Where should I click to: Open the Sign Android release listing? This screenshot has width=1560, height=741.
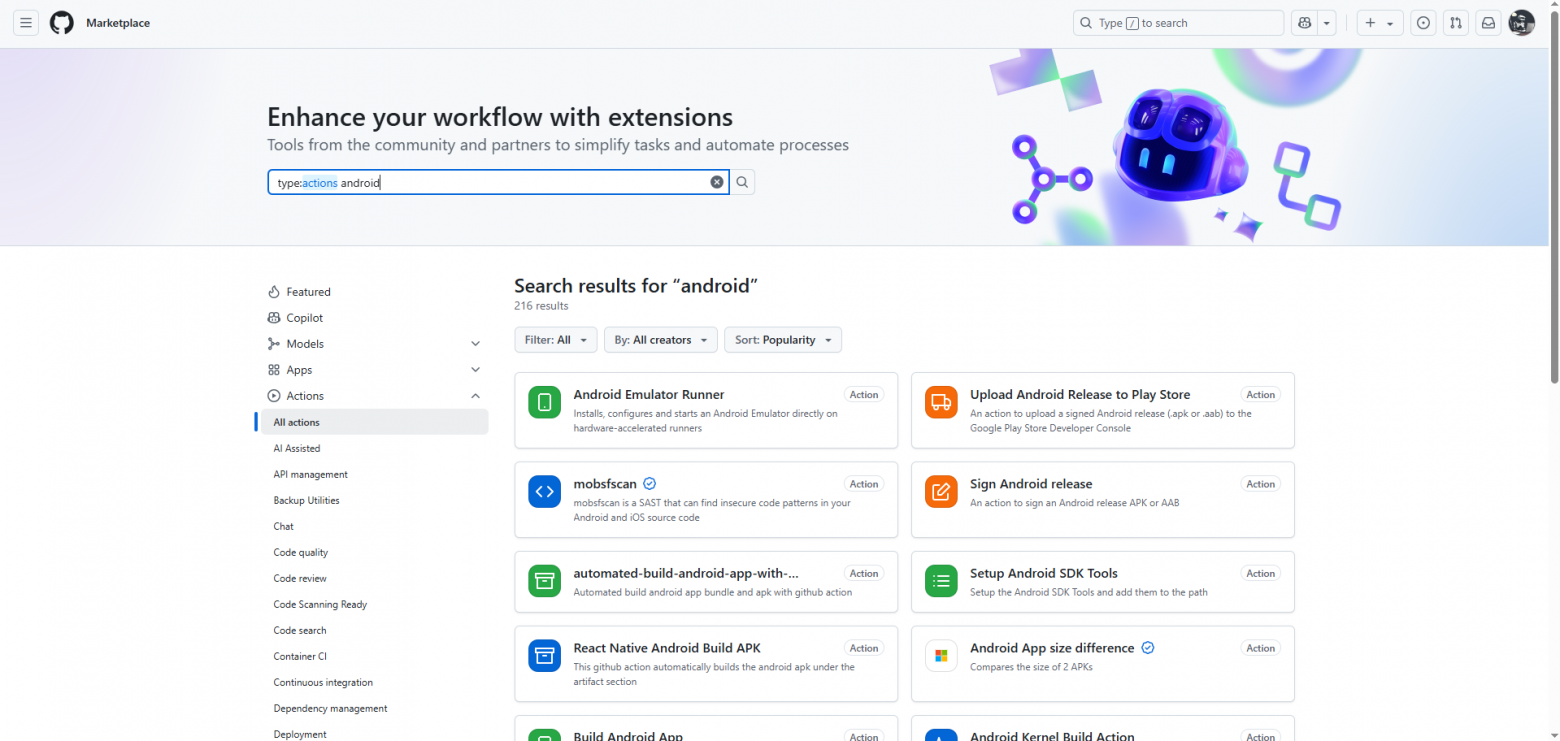[1030, 483]
